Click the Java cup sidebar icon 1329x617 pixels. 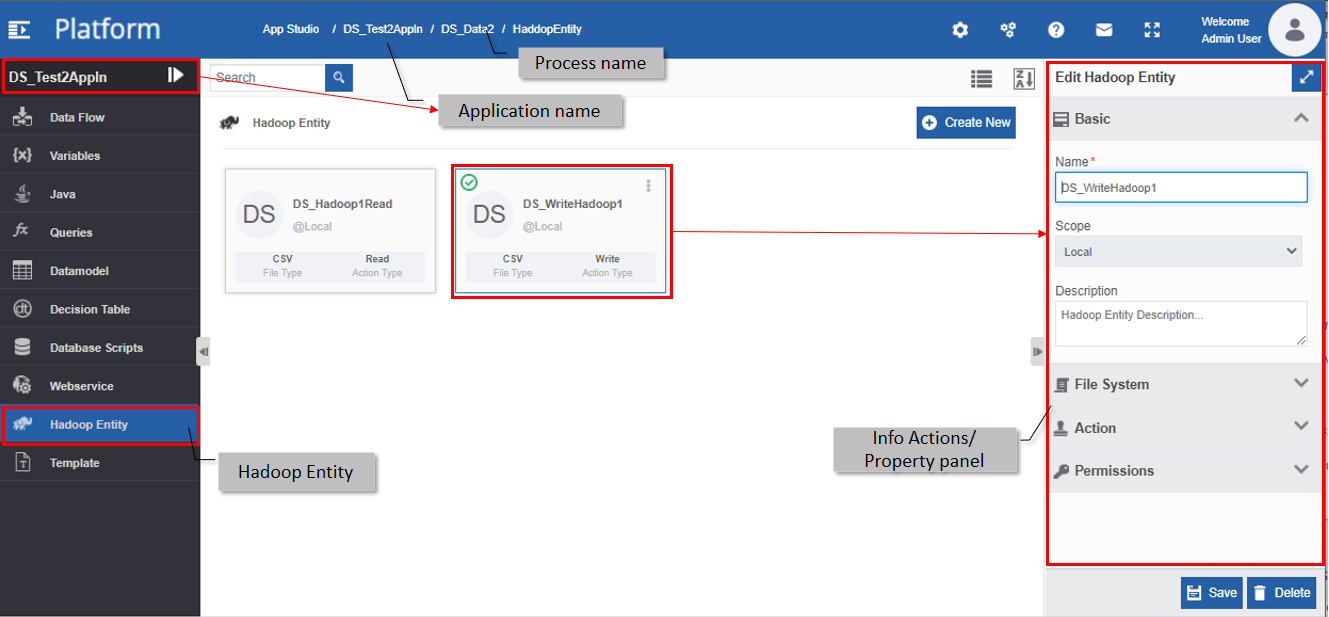point(22,194)
